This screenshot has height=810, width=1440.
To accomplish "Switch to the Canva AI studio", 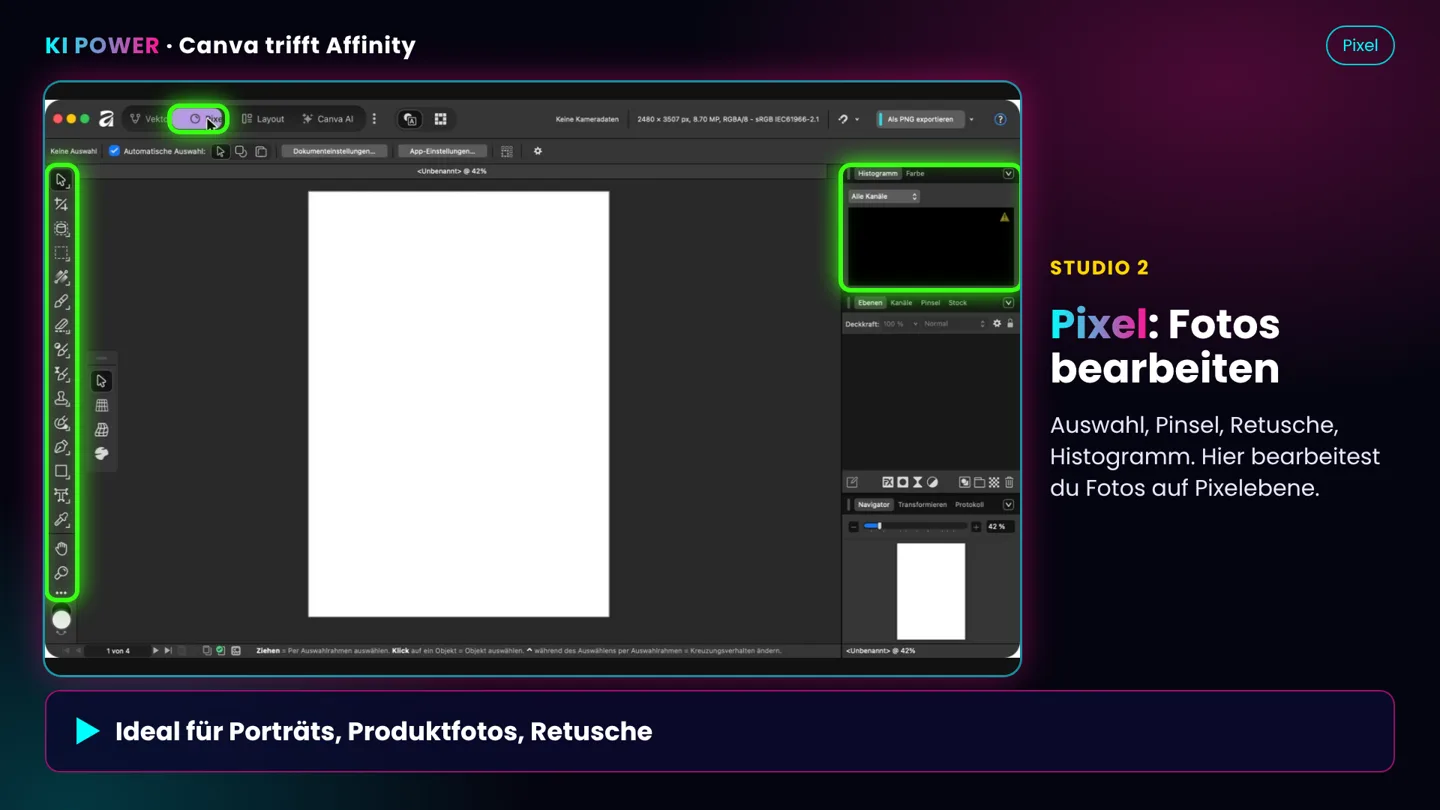I will tap(328, 119).
